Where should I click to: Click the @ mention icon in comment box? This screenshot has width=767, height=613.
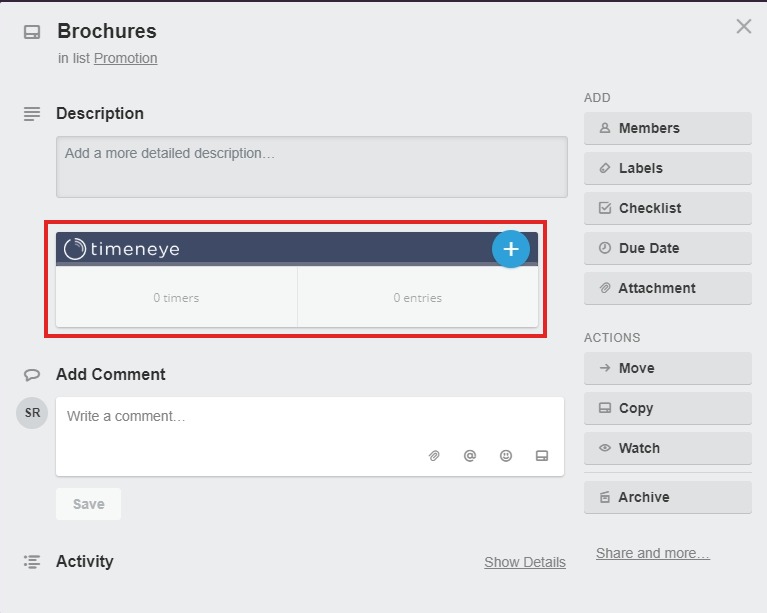pyautogui.click(x=470, y=456)
